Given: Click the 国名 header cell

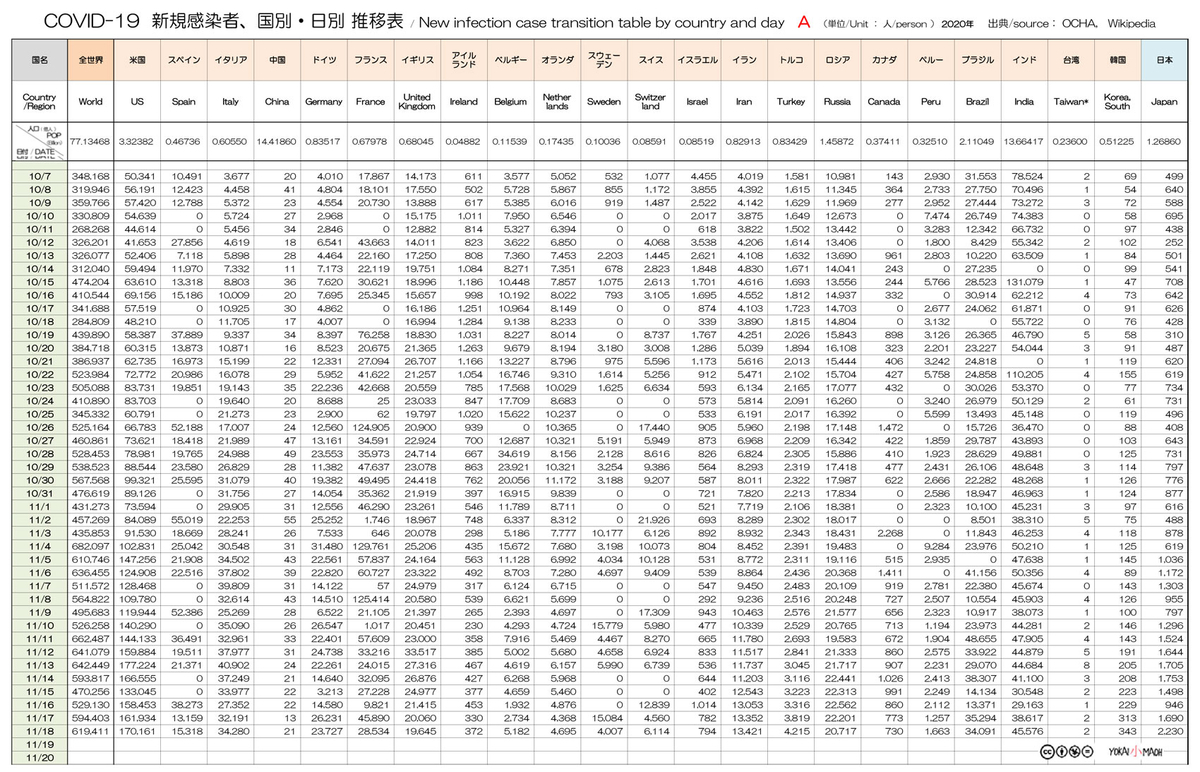Looking at the screenshot, I should (x=40, y=60).
